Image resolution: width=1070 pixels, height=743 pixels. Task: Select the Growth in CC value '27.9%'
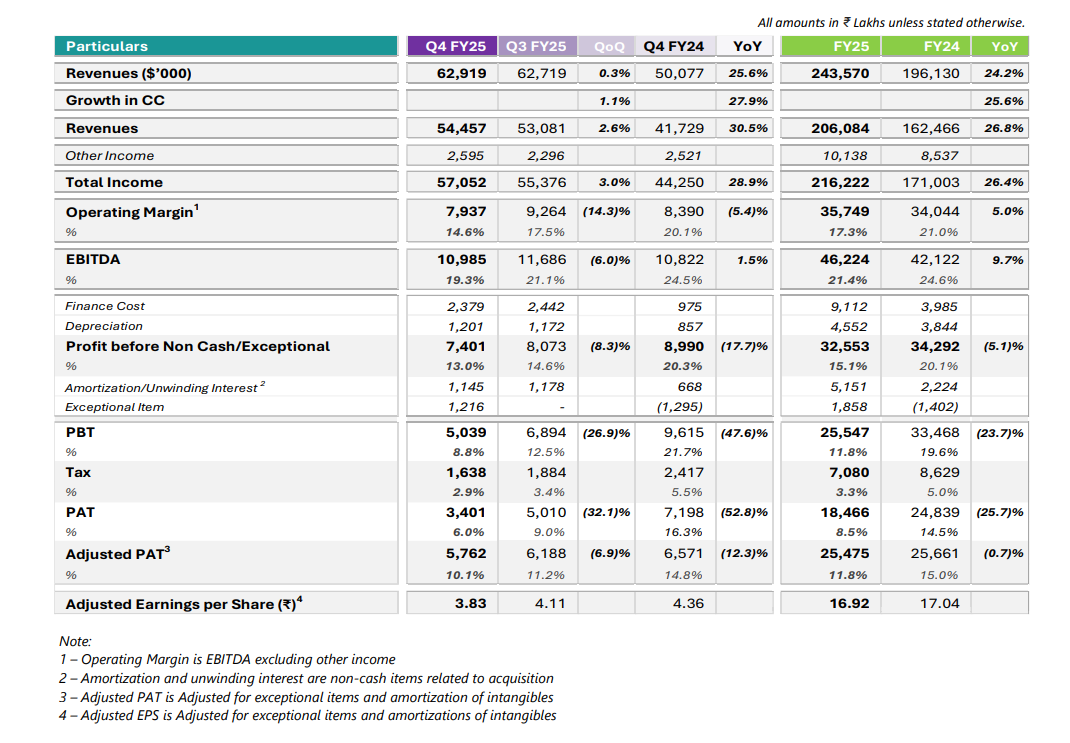(748, 101)
